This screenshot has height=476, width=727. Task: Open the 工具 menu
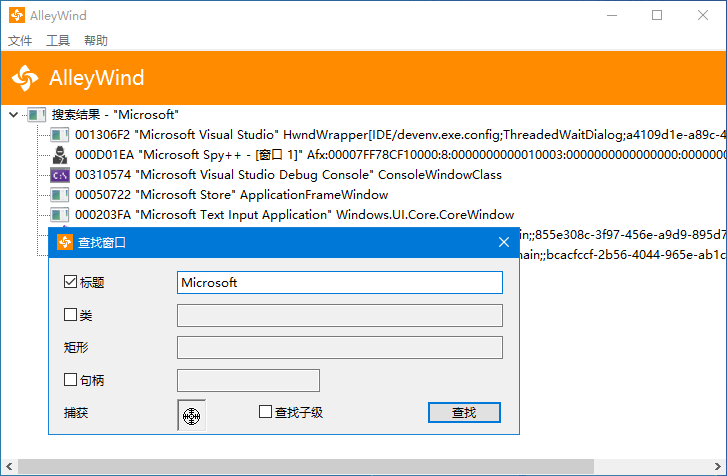(x=58, y=41)
